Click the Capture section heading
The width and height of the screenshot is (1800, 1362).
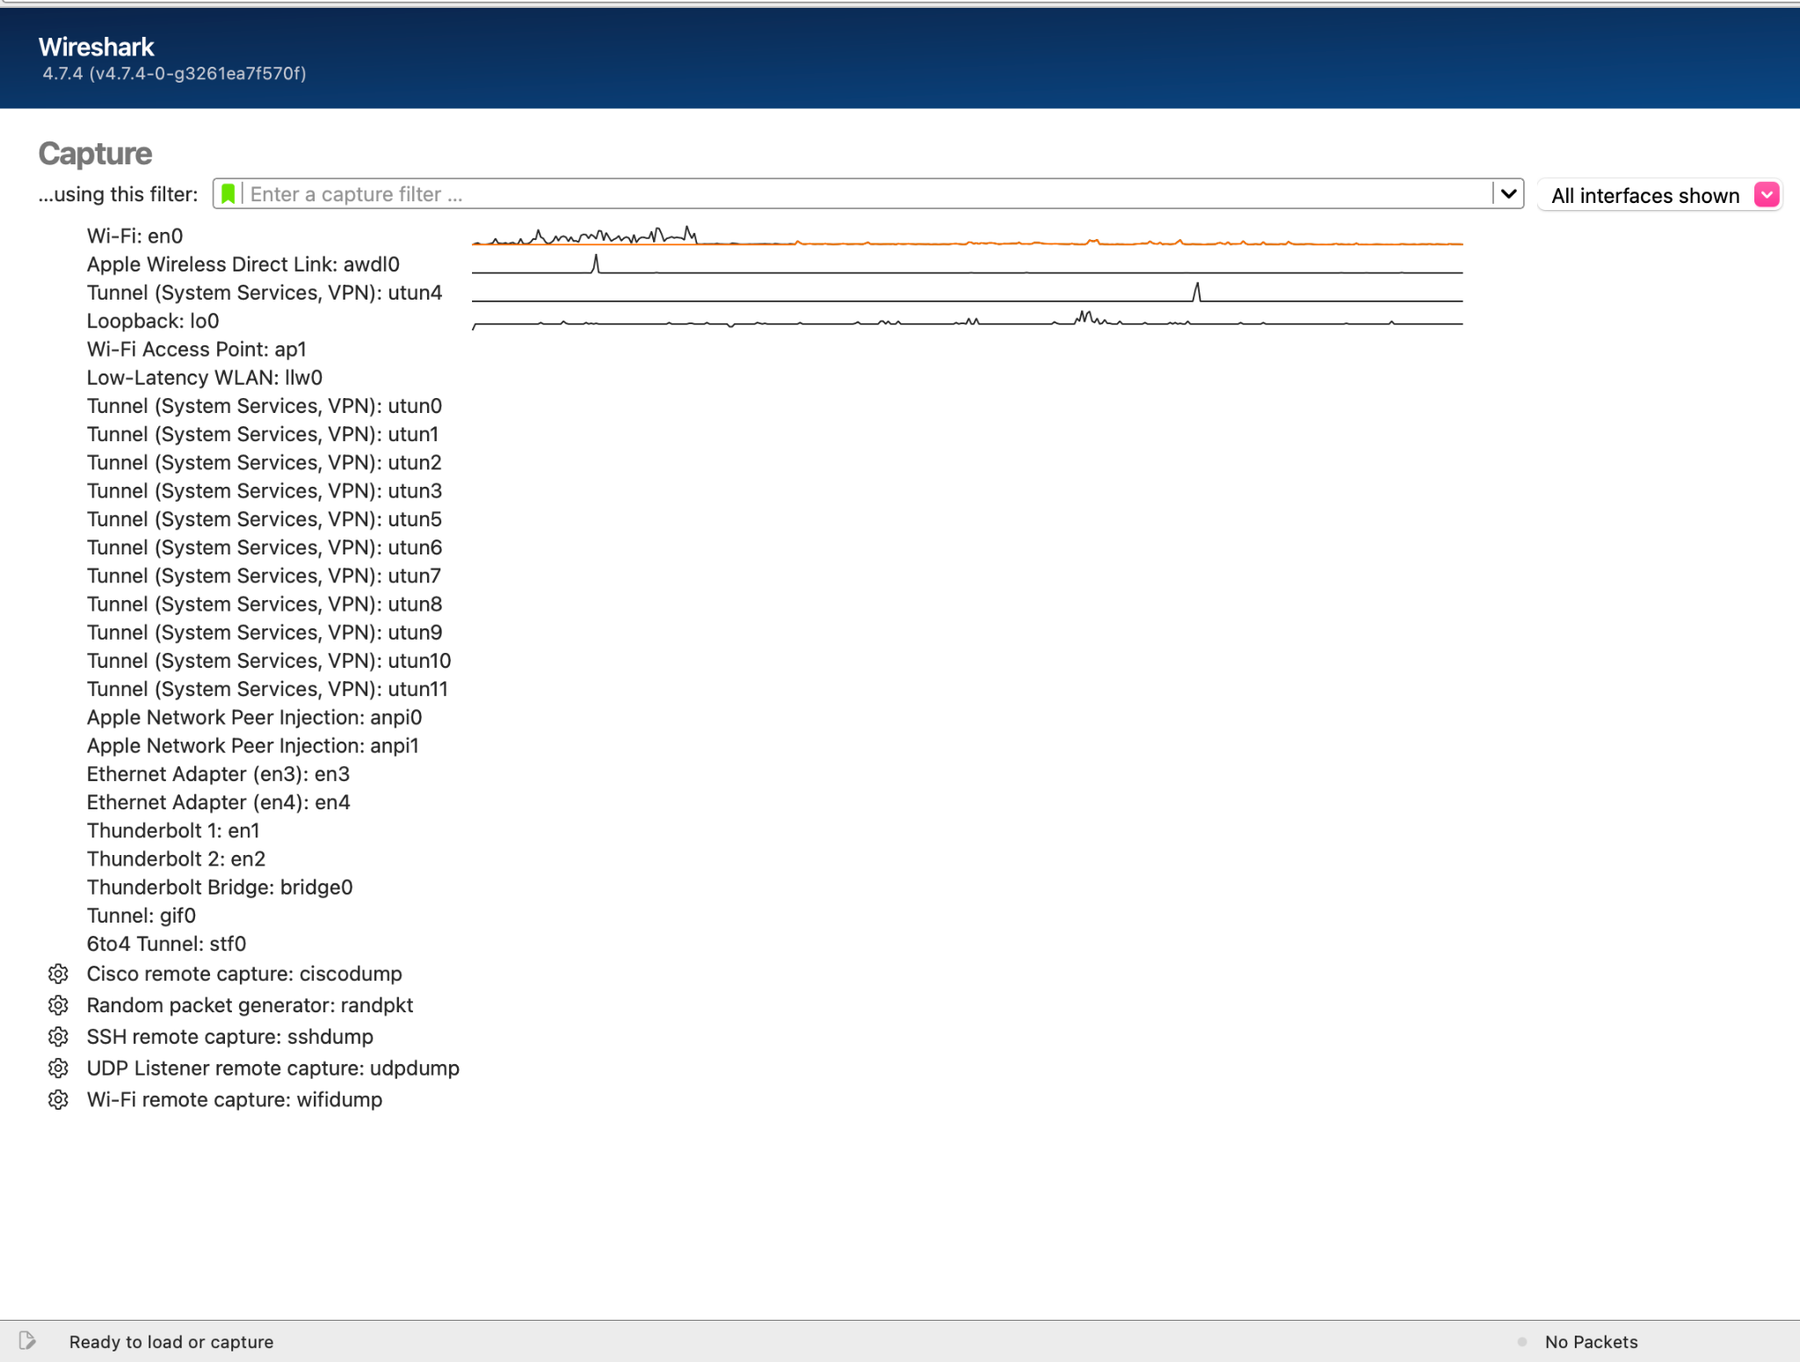coord(95,153)
